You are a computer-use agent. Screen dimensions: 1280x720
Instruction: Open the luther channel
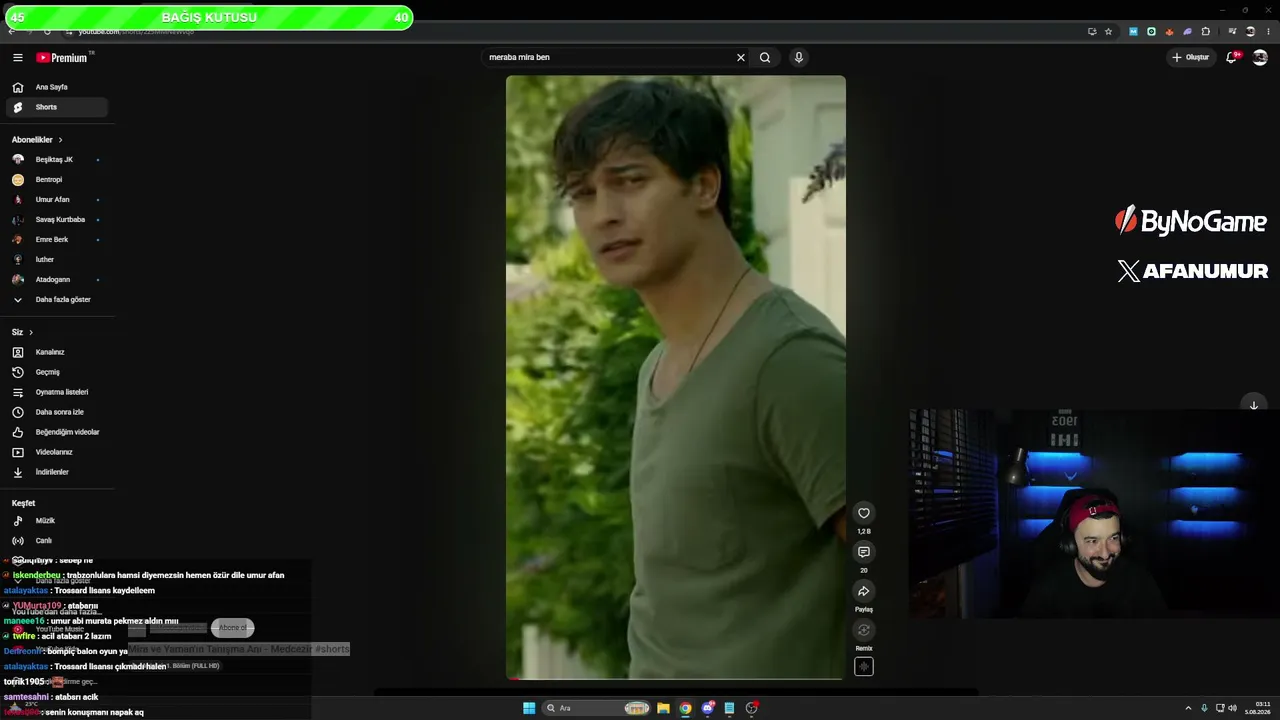(57, 260)
